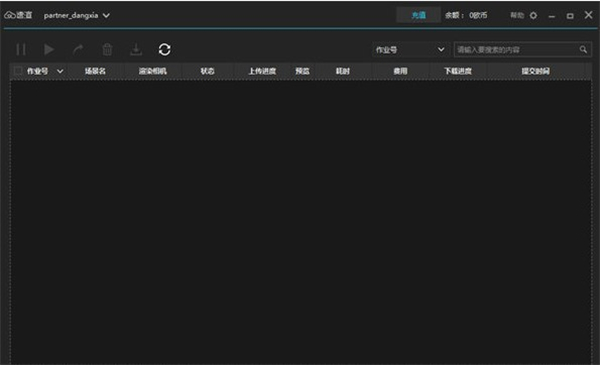Click the delete trash icon
This screenshot has width=600, height=365.
pos(107,50)
